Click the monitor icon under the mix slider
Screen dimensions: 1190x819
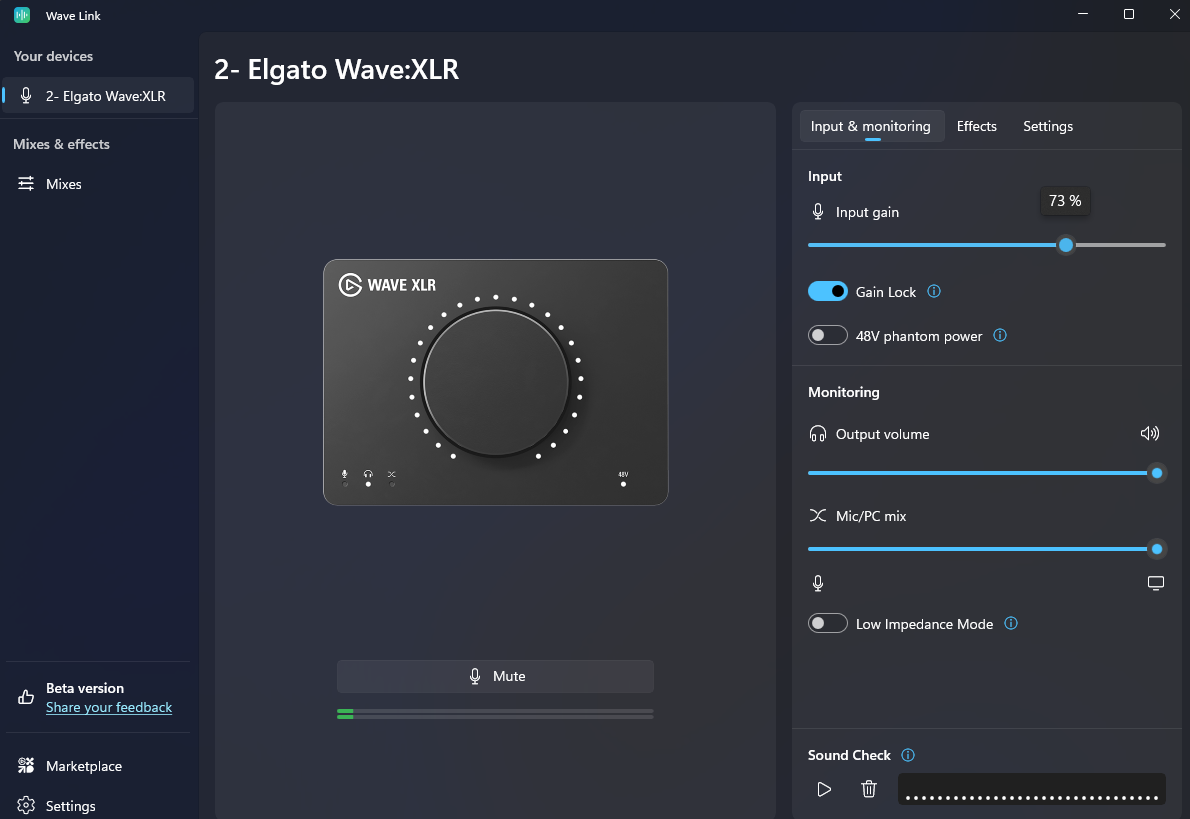pos(1155,583)
